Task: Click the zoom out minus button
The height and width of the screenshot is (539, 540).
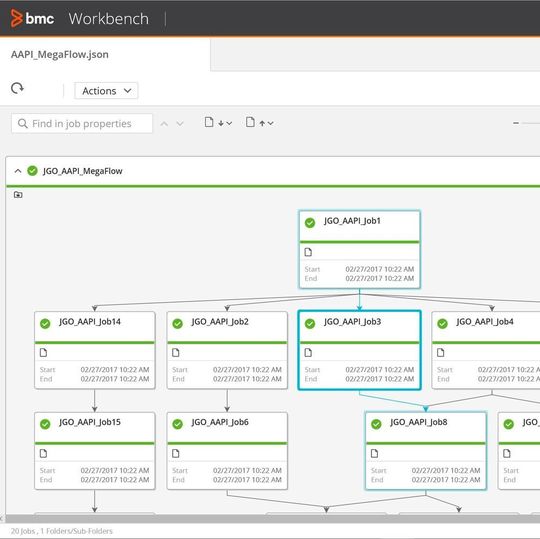Action: pyautogui.click(x=516, y=123)
